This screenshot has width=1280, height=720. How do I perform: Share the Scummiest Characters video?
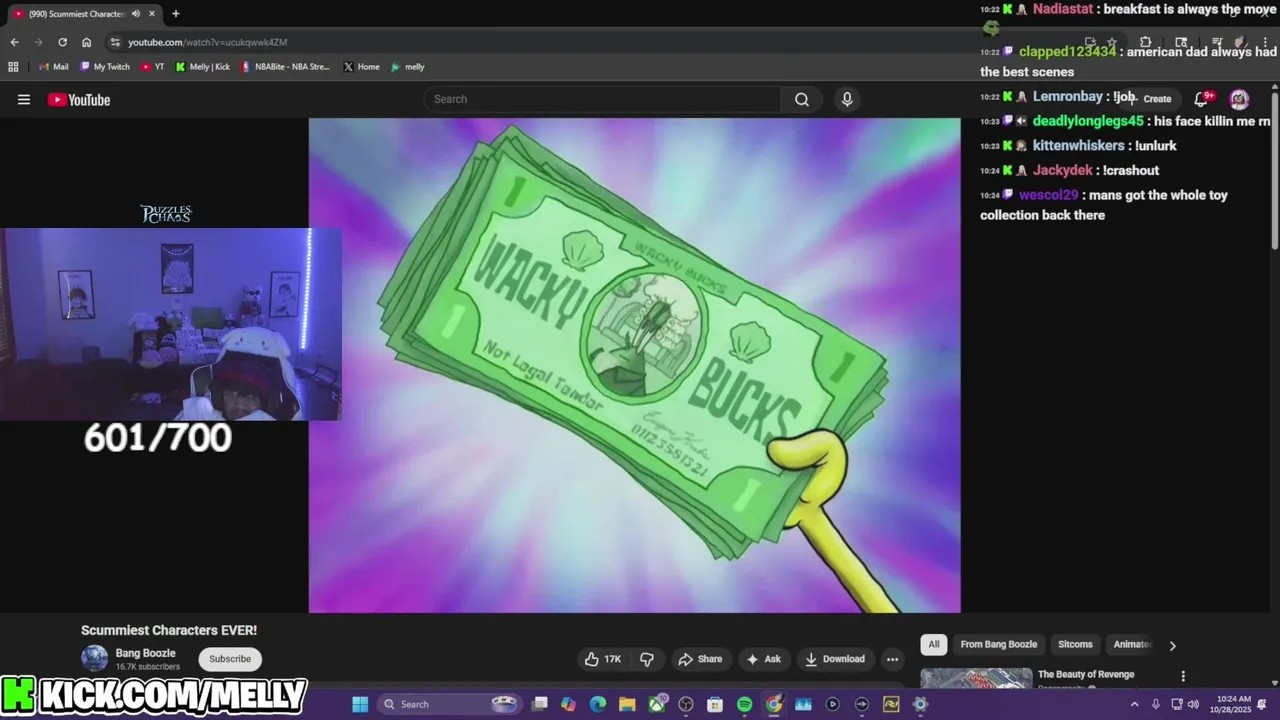[700, 659]
